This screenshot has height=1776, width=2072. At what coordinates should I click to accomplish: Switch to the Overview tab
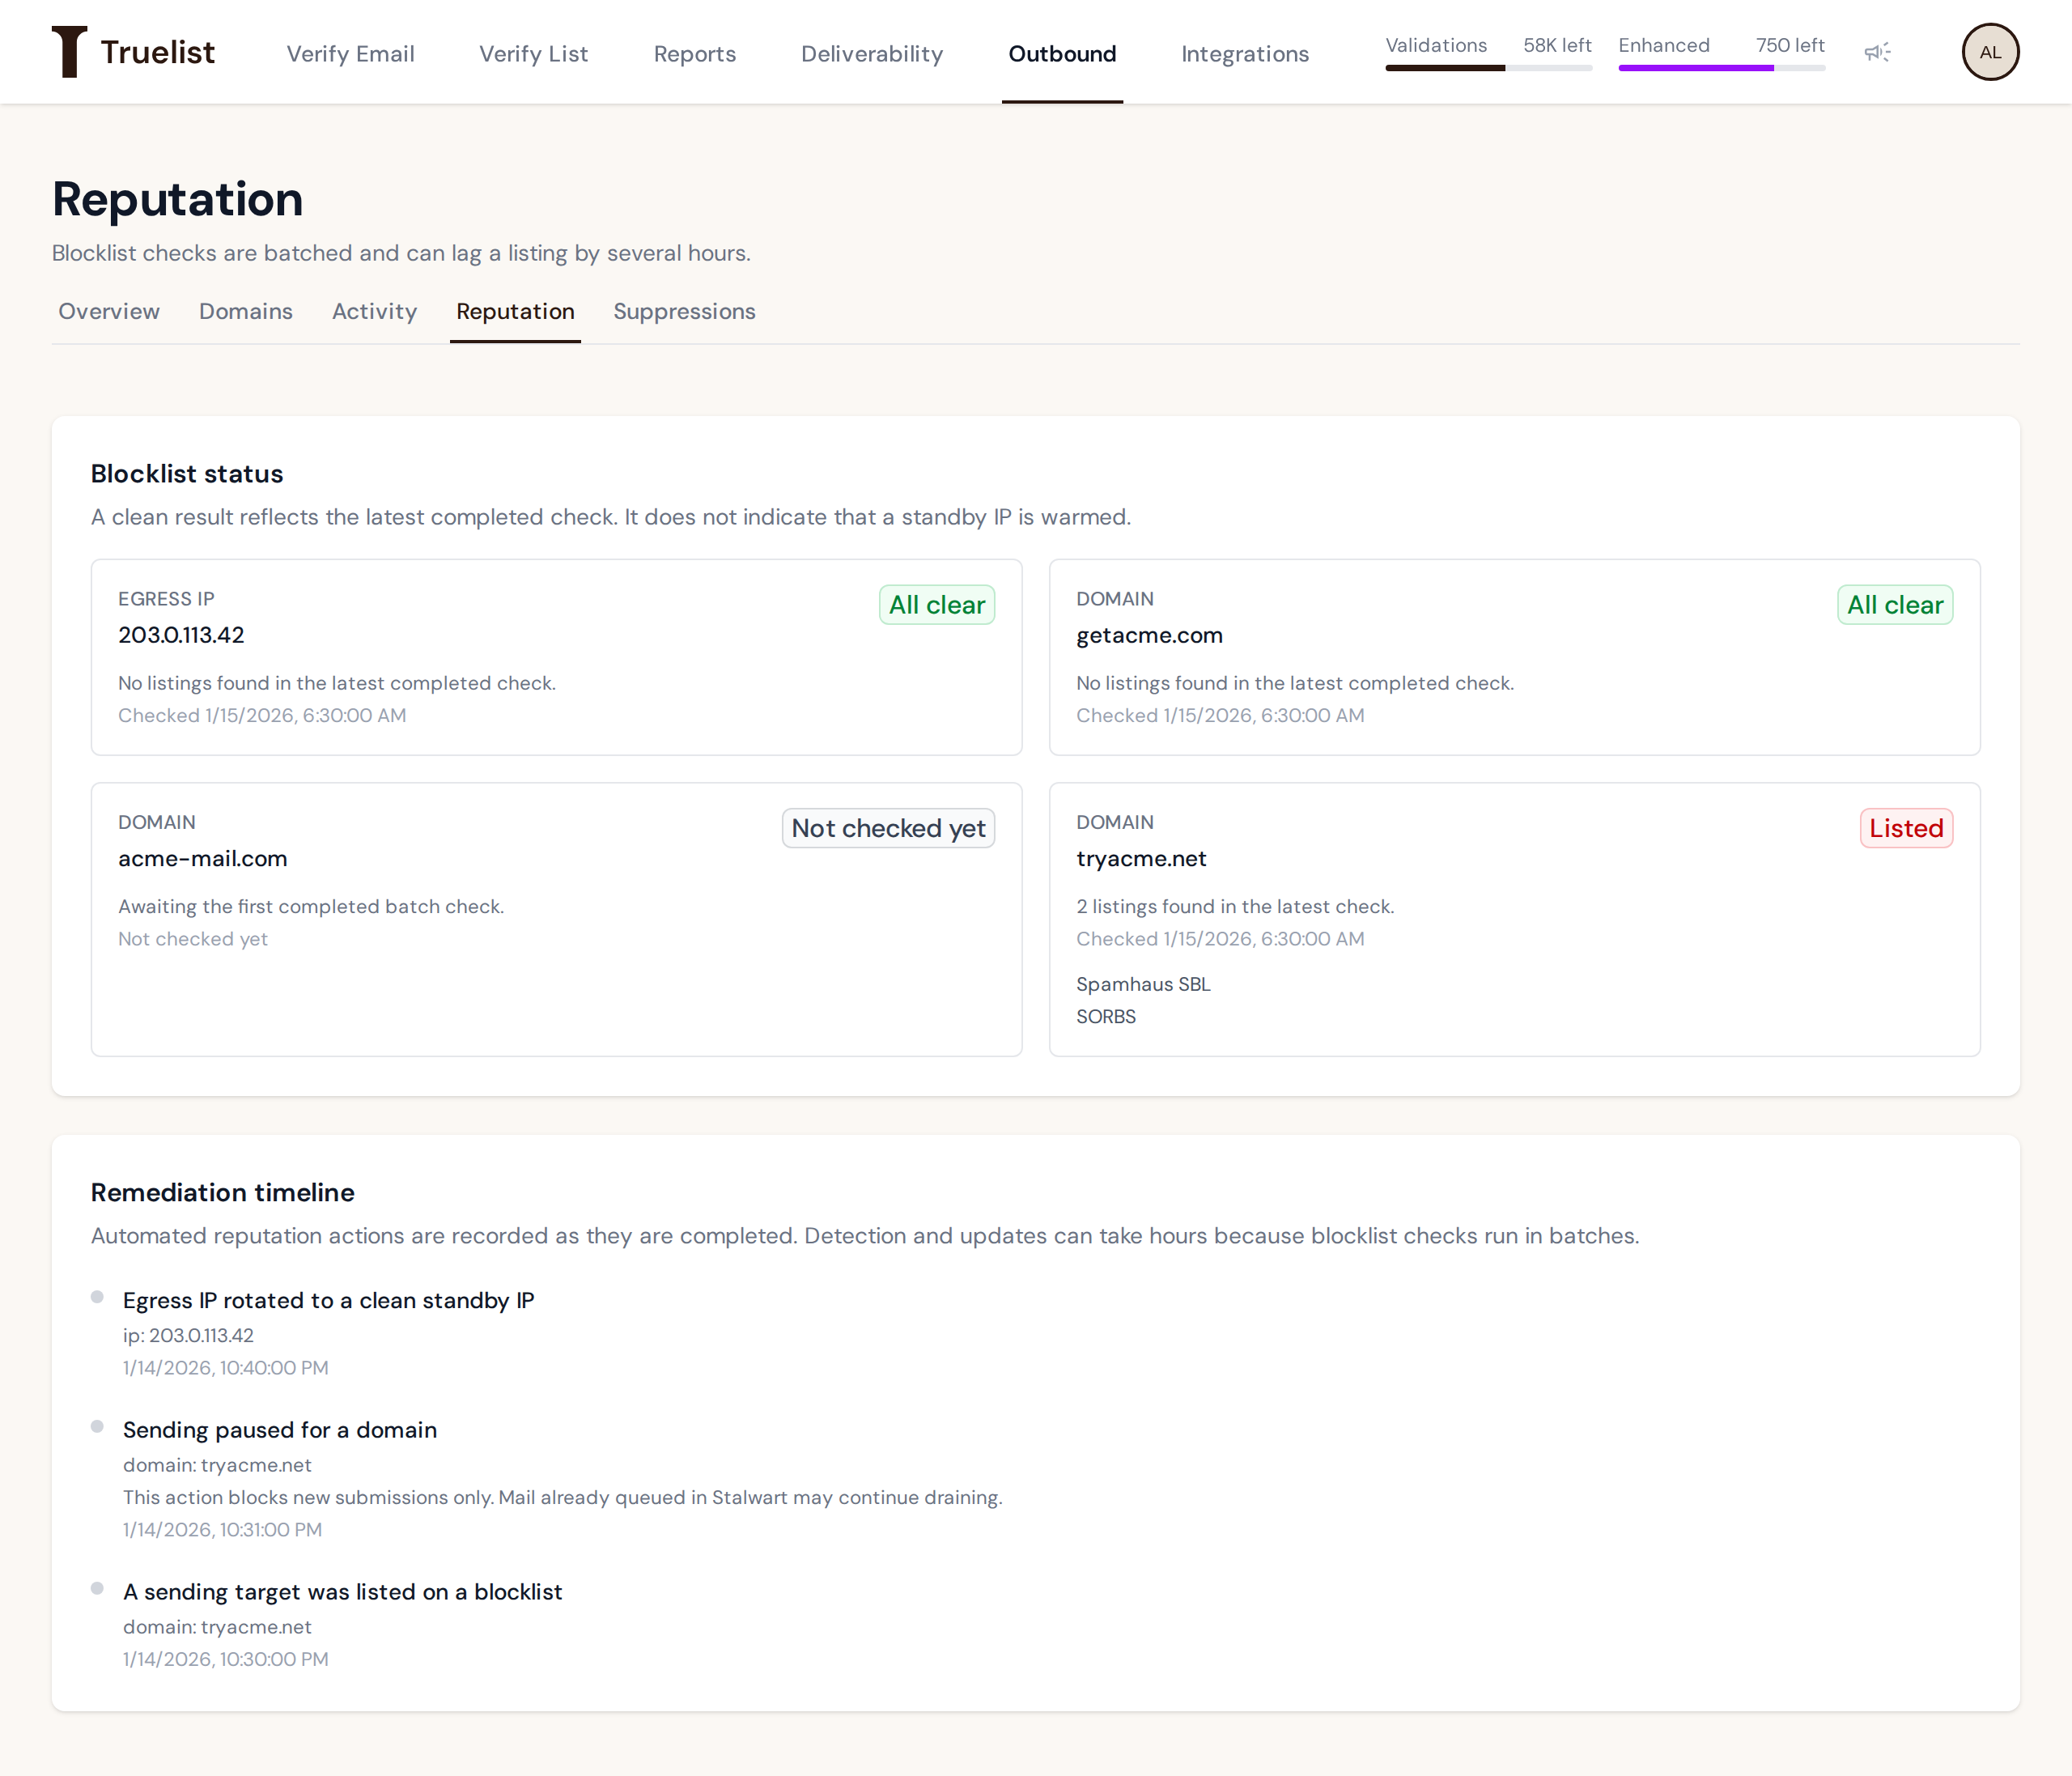pyautogui.click(x=109, y=311)
